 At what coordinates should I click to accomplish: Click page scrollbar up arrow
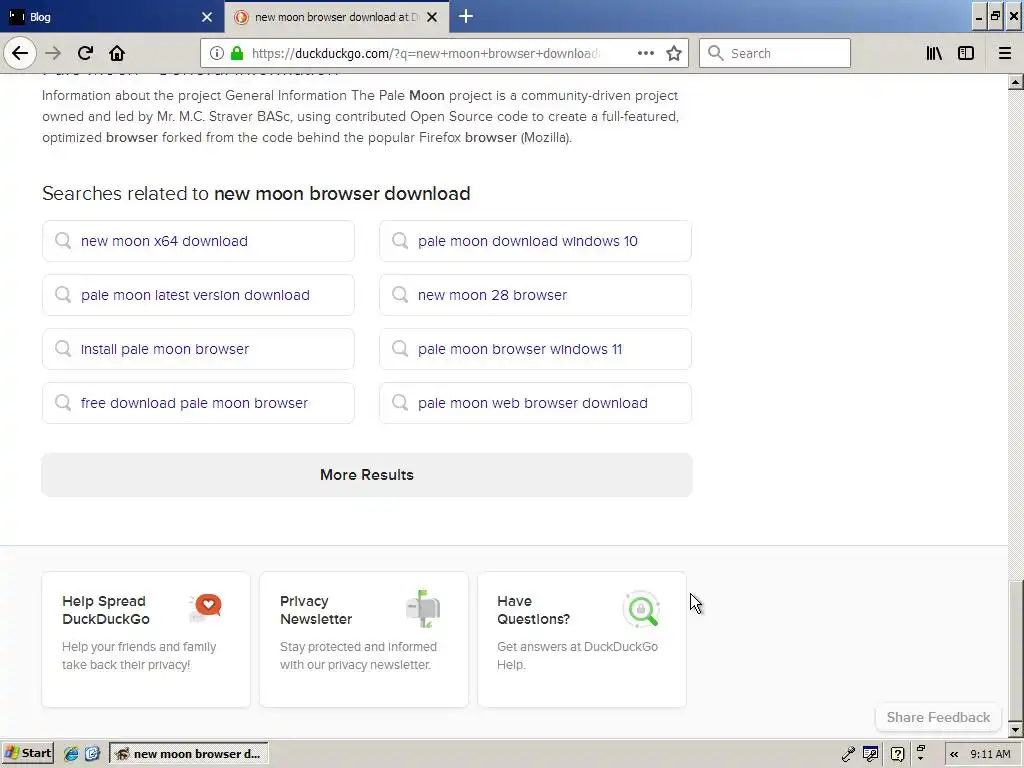[1016, 82]
